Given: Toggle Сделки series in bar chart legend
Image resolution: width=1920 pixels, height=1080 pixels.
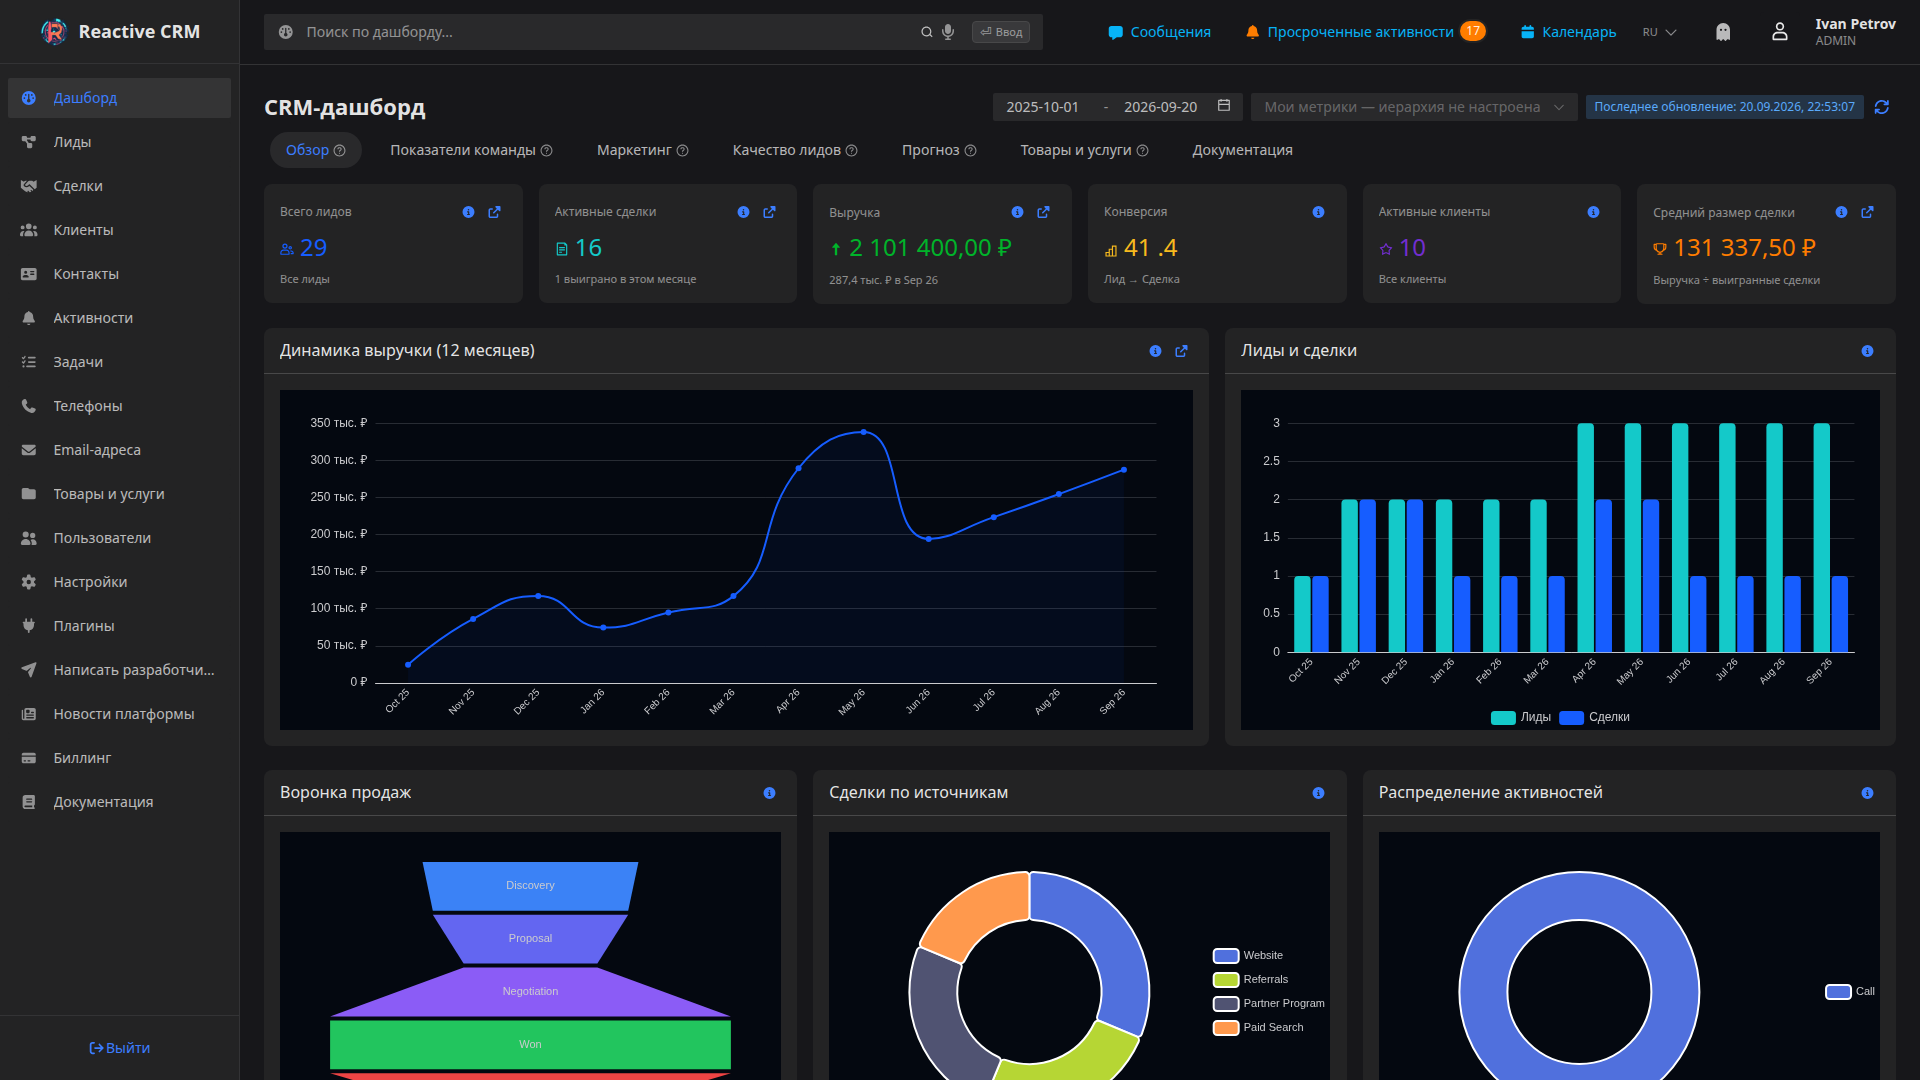Looking at the screenshot, I should tap(1595, 717).
